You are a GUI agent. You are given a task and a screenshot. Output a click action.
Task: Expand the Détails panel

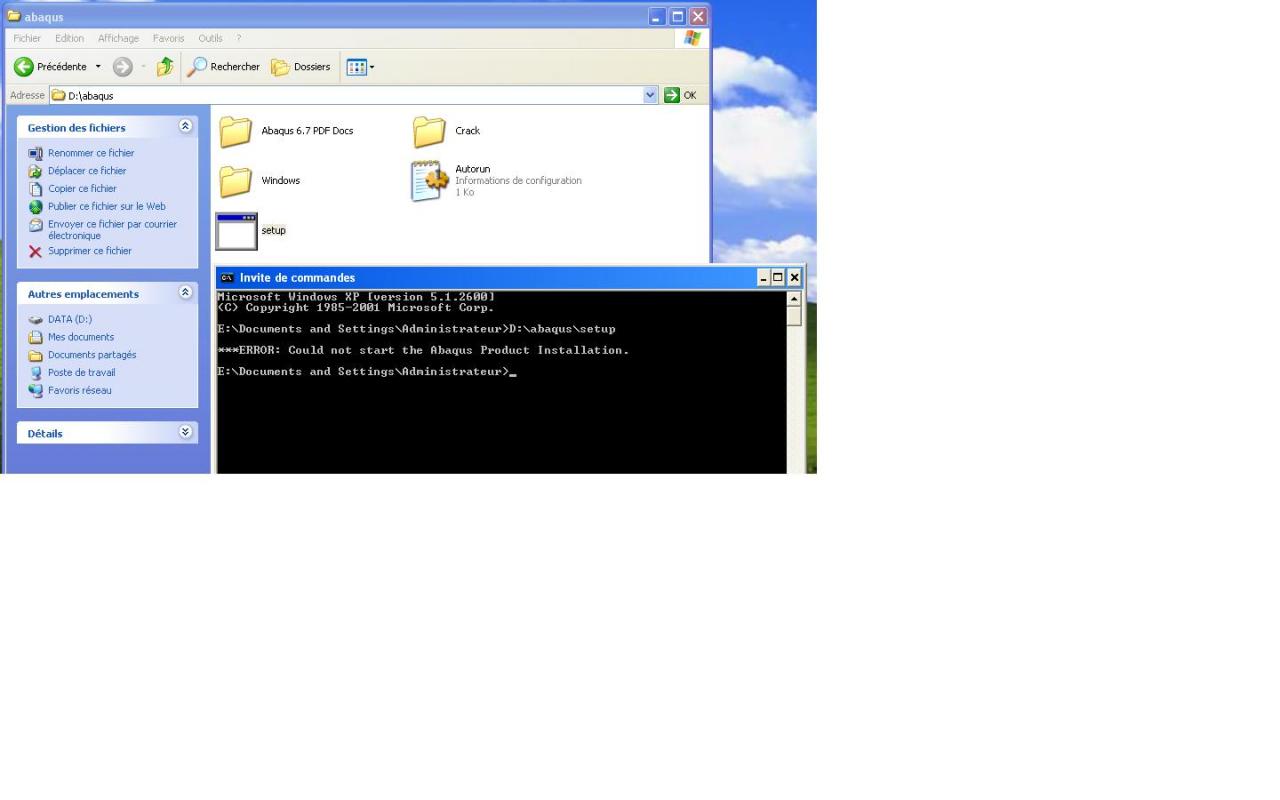[185, 433]
